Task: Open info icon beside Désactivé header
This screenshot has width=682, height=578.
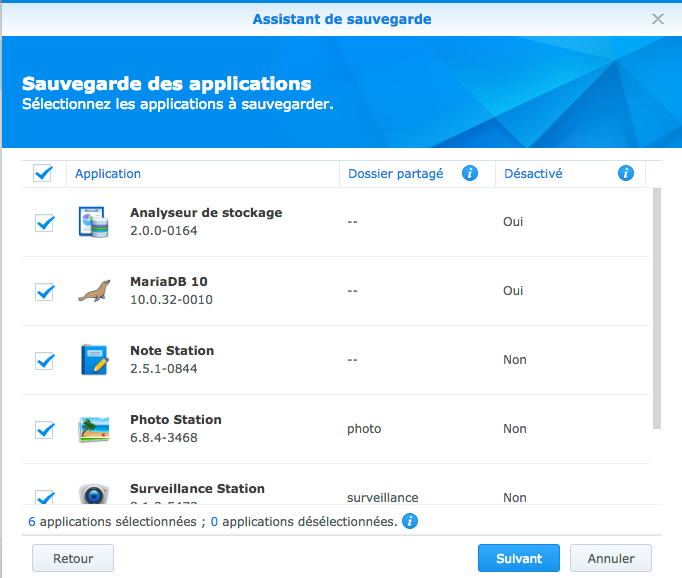Action: click(x=625, y=173)
